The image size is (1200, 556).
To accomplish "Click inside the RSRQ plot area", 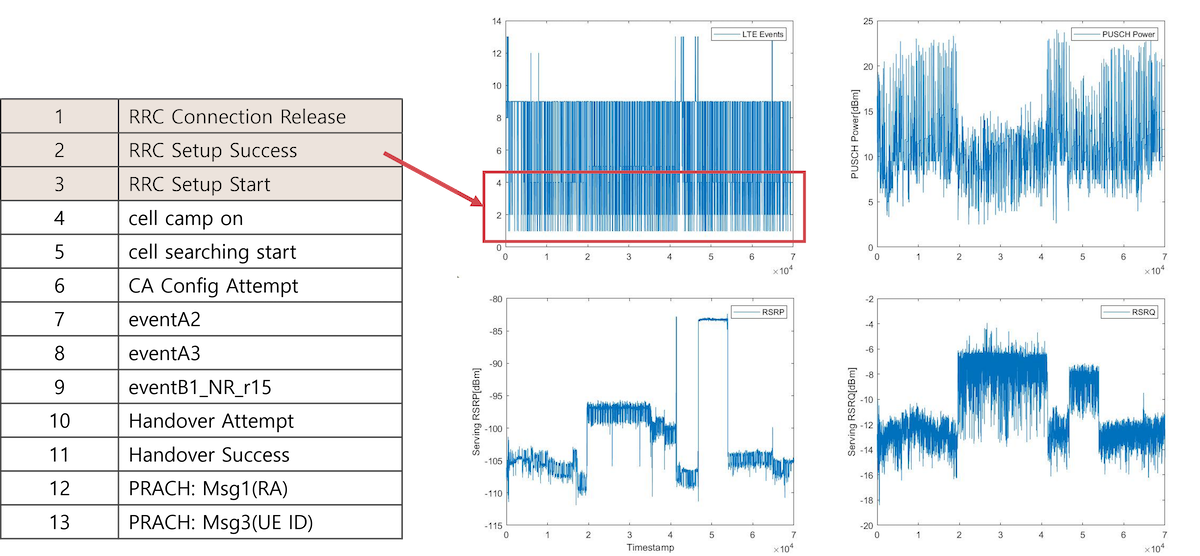I will tap(1021, 412).
